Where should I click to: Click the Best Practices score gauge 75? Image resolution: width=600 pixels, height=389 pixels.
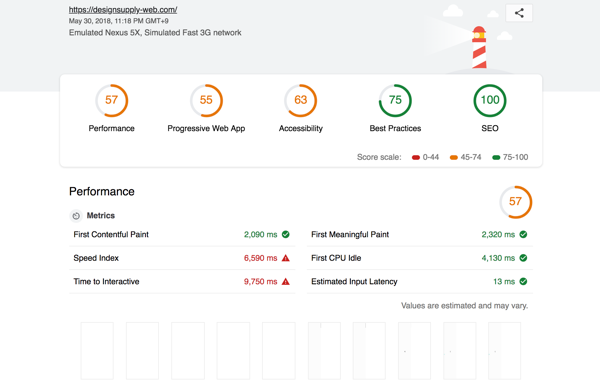click(x=395, y=100)
